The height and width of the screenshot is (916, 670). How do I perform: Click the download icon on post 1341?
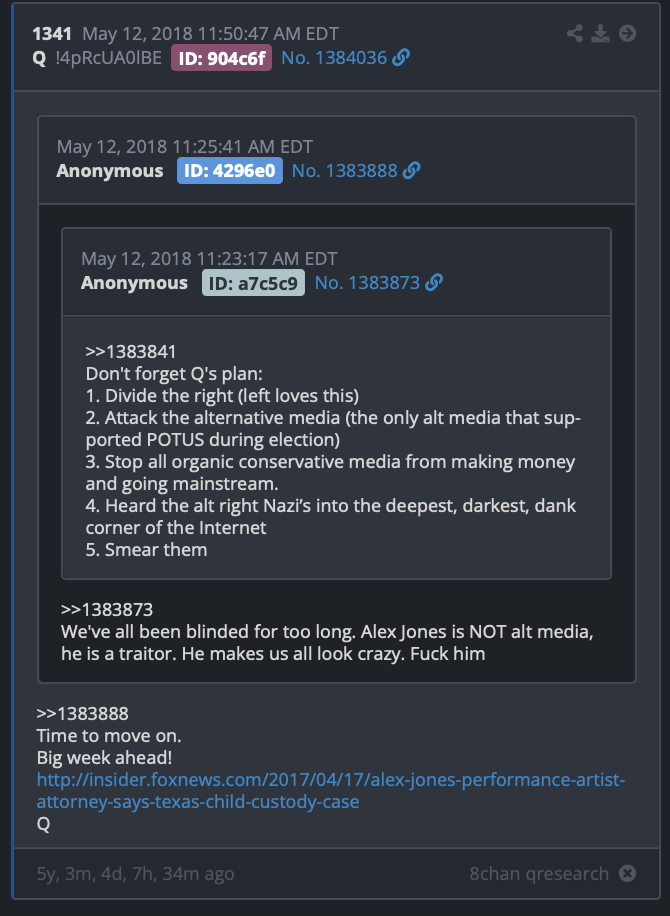click(600, 33)
